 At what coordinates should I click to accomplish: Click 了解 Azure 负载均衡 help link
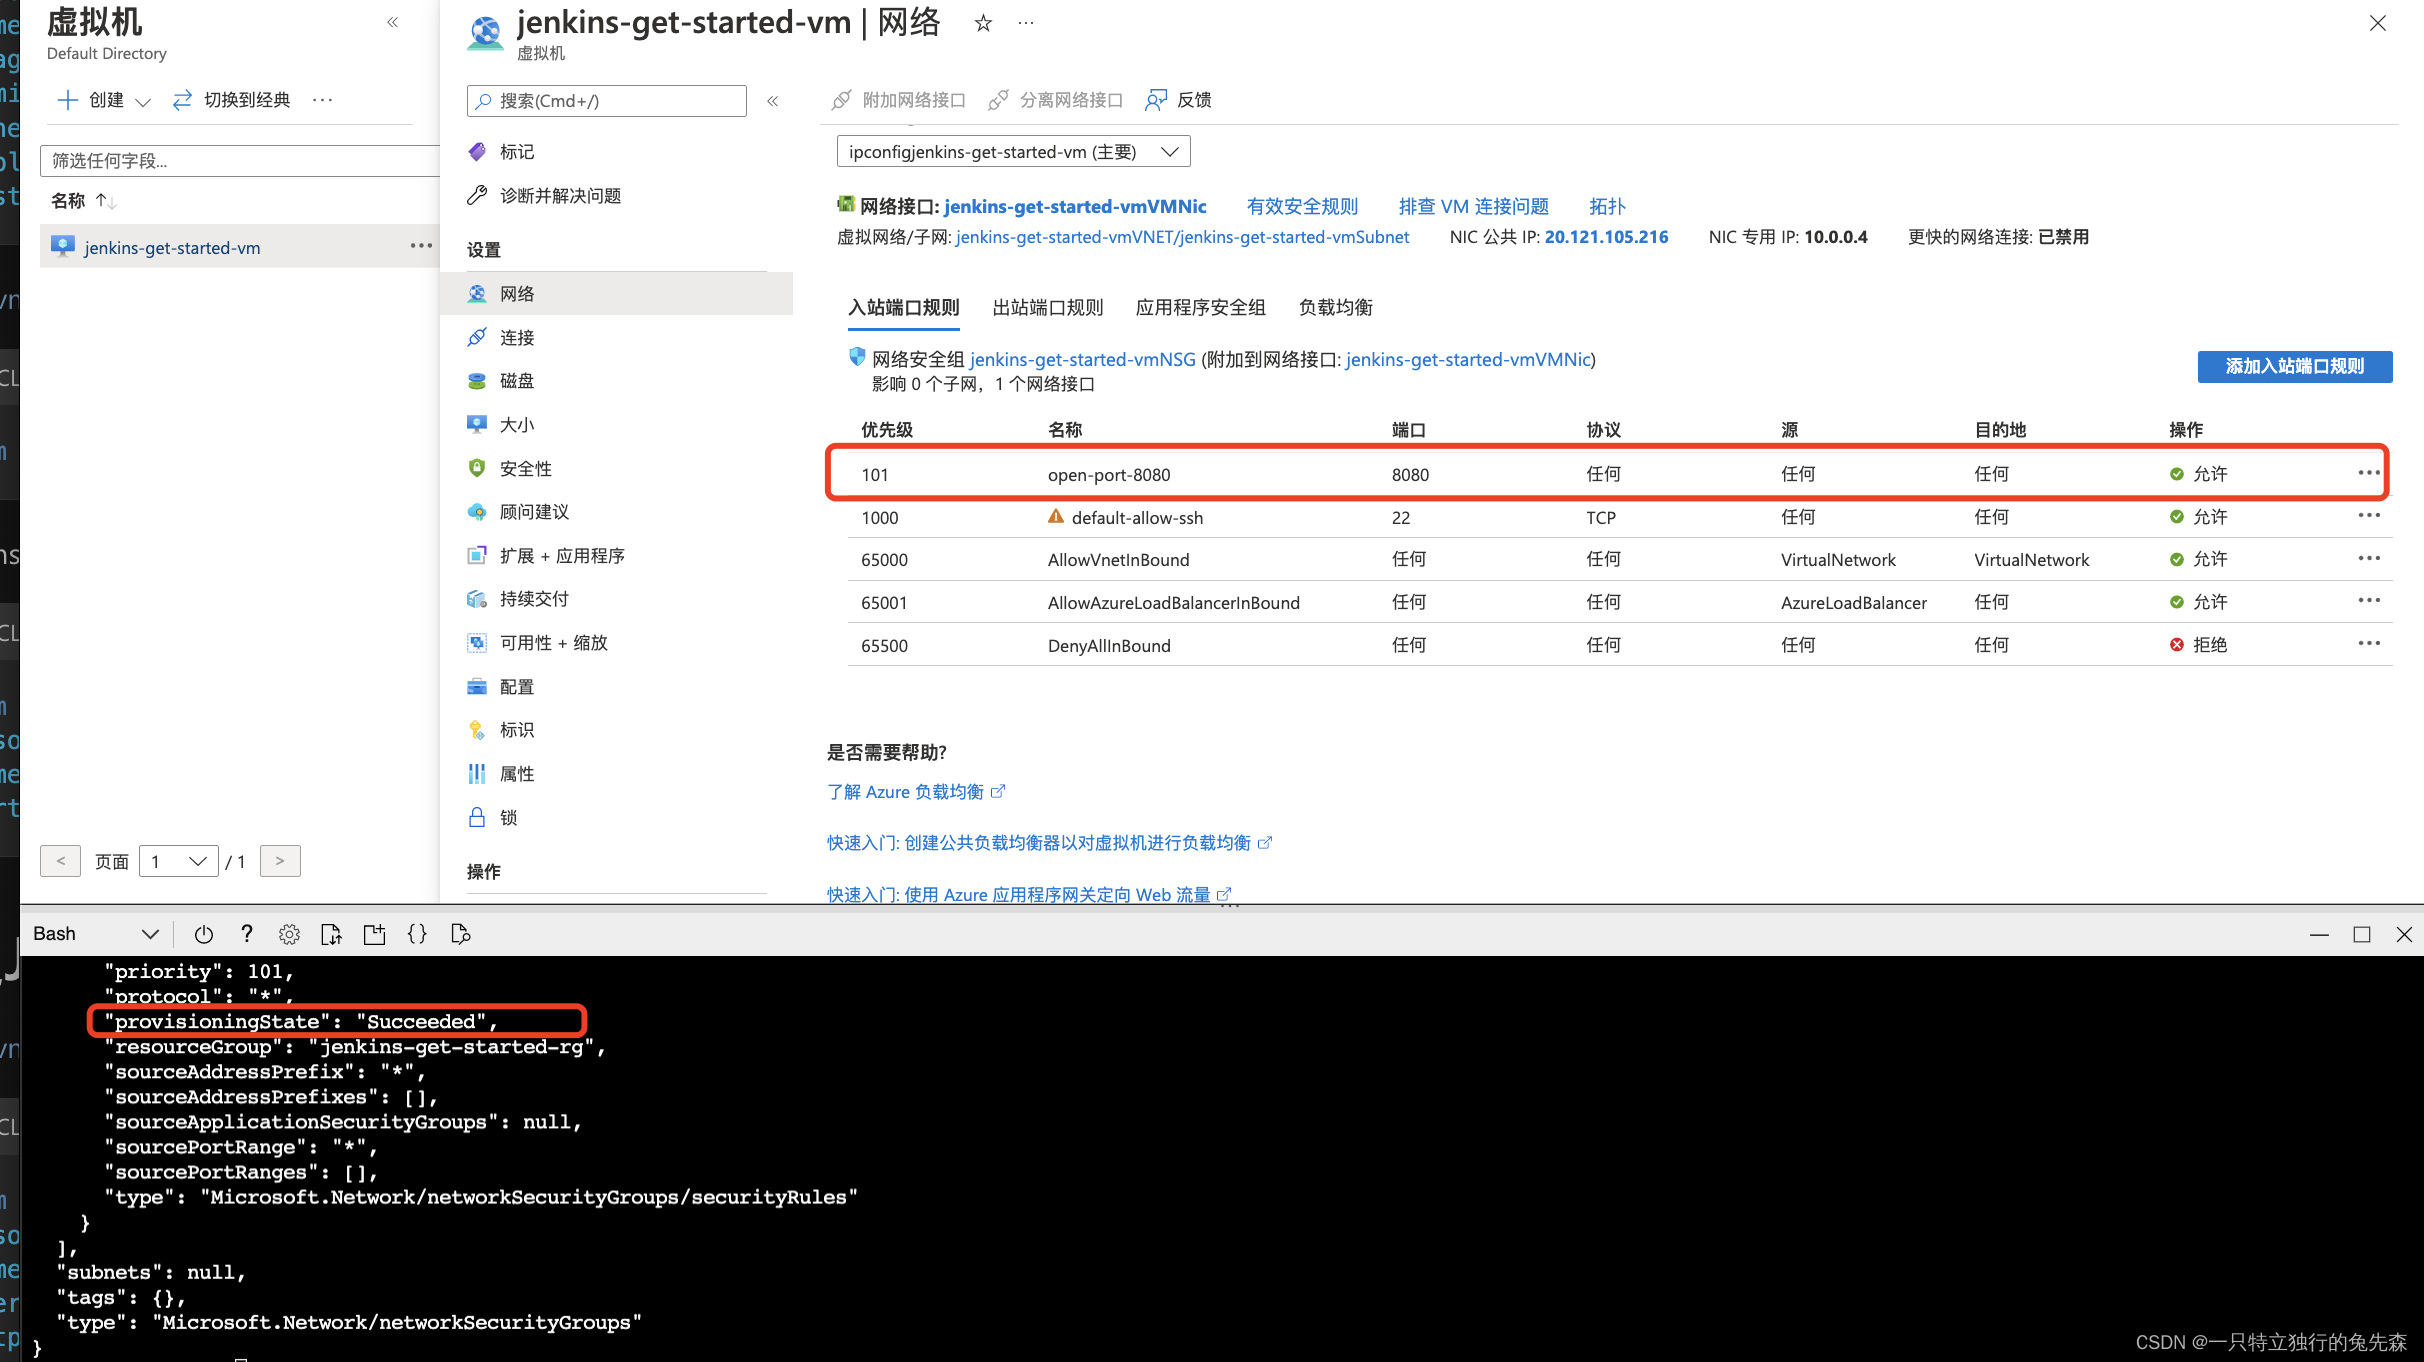click(x=915, y=792)
